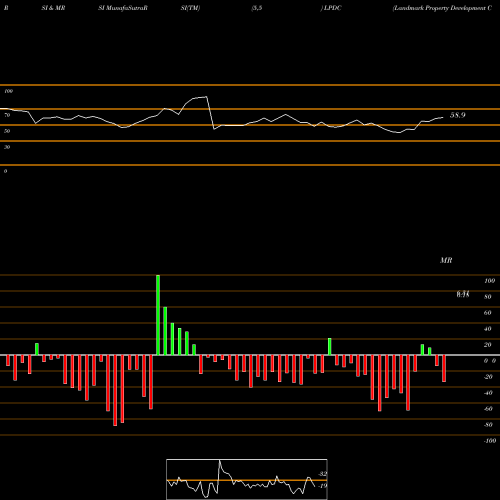Click the '32' value in the mini chart
Screen dimensions: 500x500
[x=323, y=474]
